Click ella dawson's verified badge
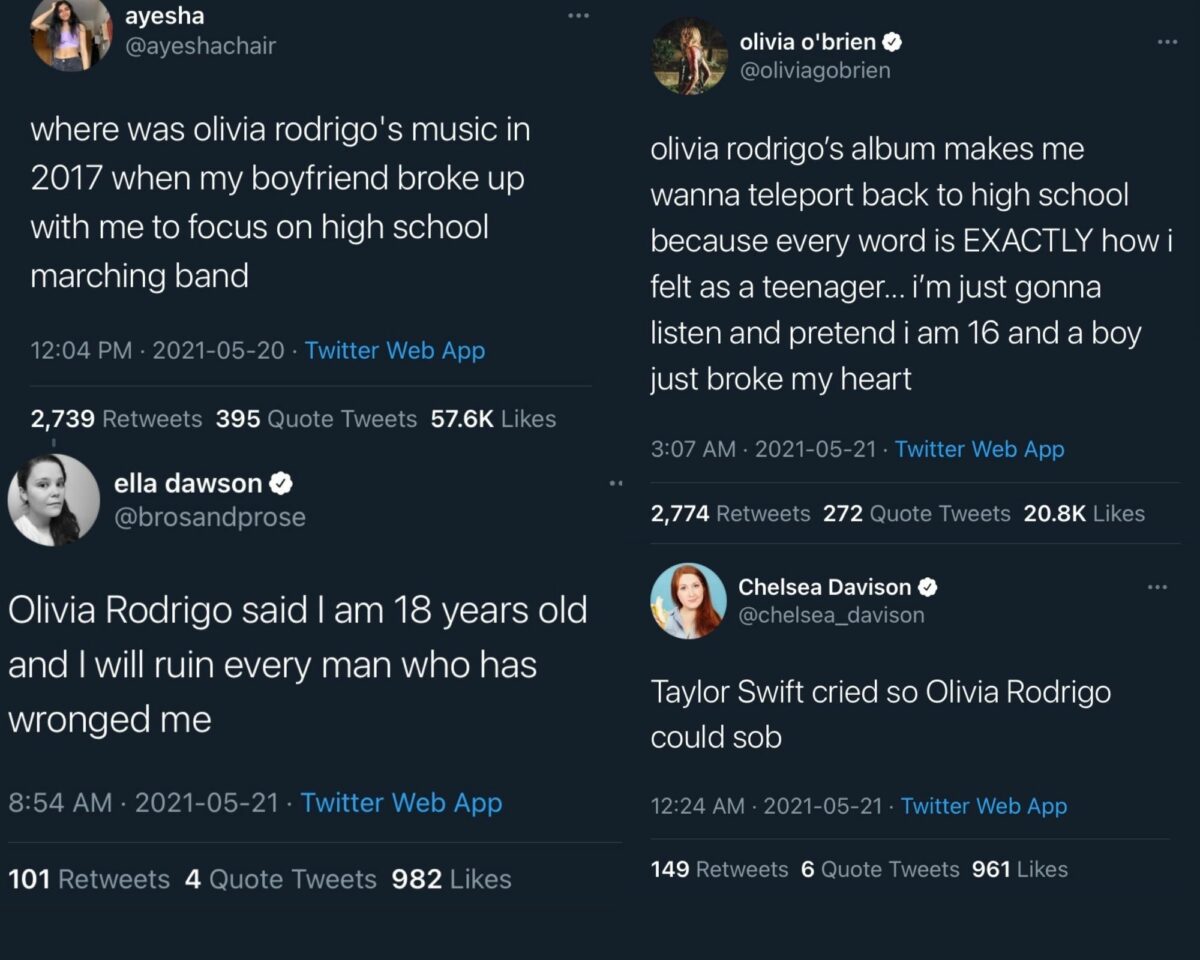Viewport: 1200px width, 960px height. [x=282, y=484]
